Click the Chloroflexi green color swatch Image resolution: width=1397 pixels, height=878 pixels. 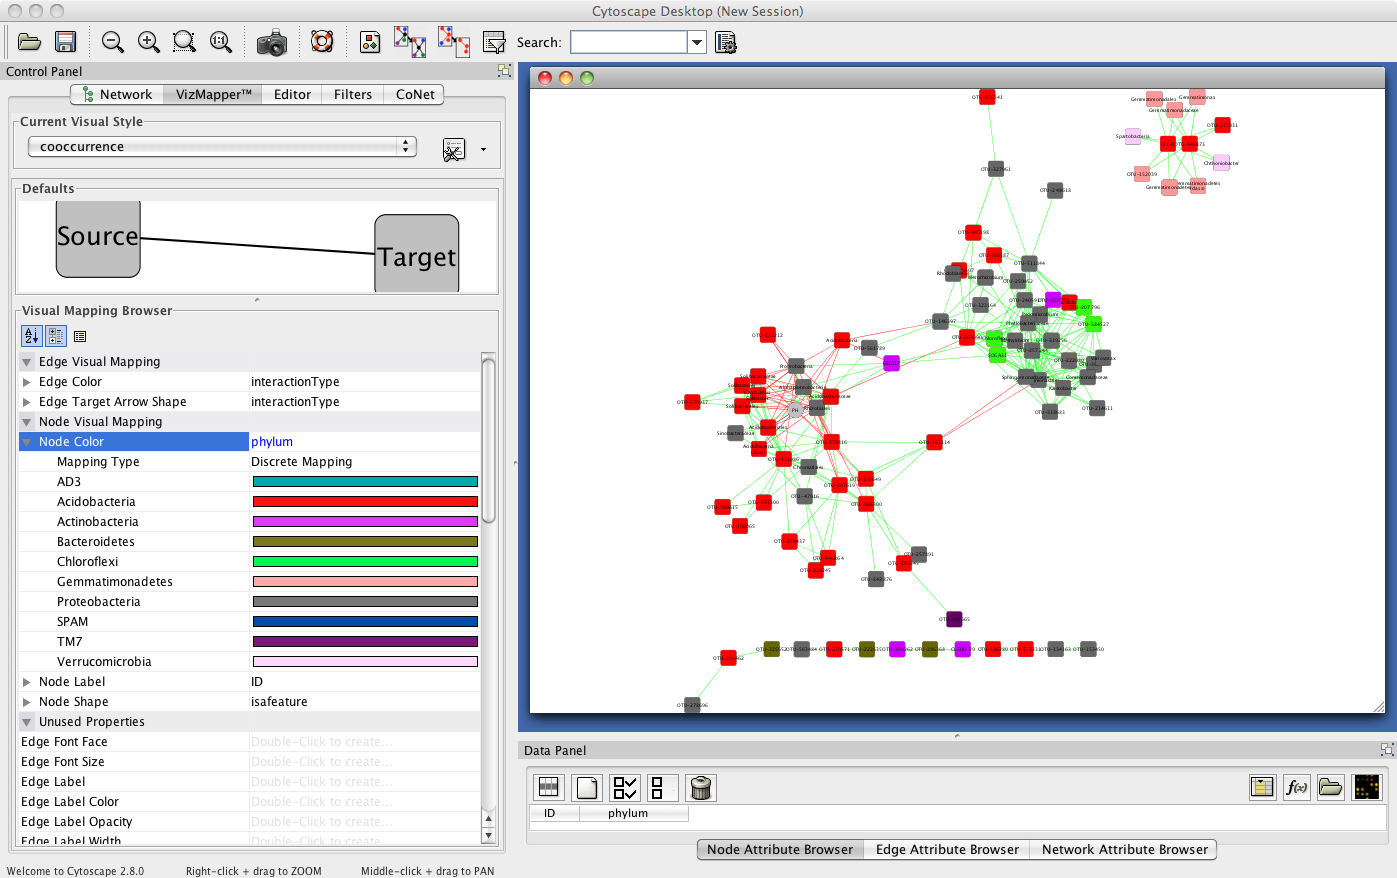(365, 562)
